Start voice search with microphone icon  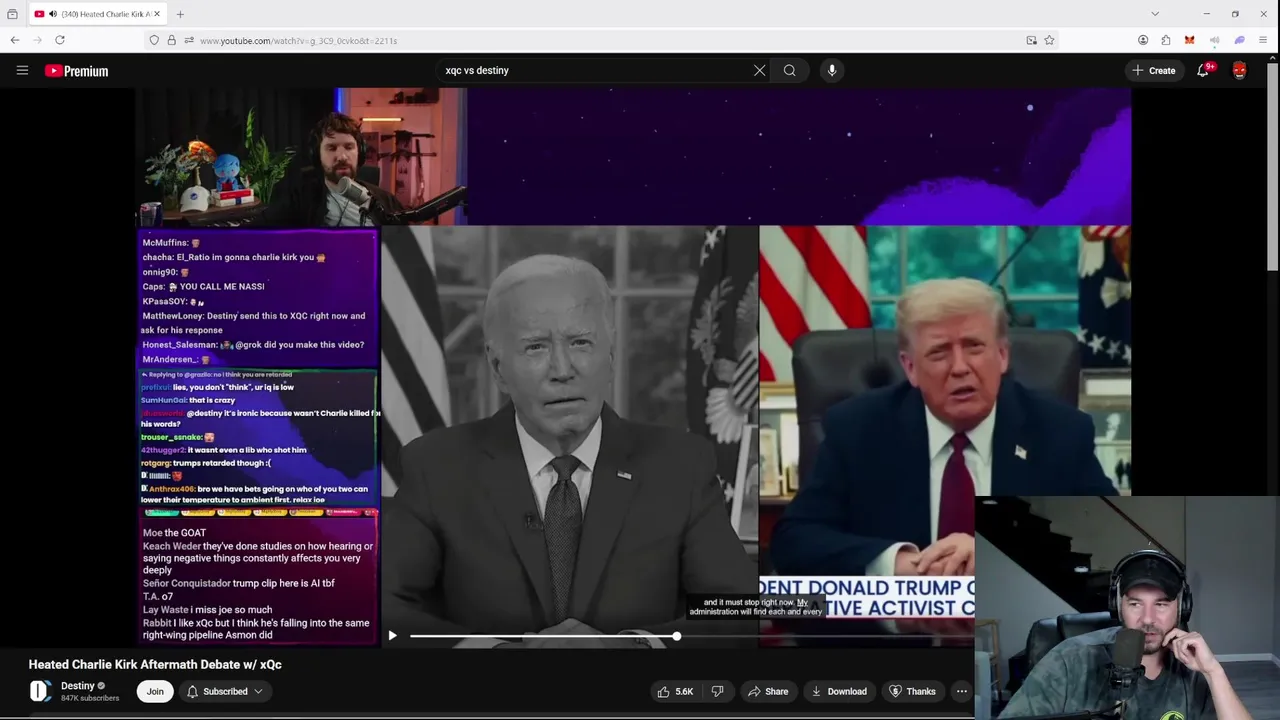832,70
